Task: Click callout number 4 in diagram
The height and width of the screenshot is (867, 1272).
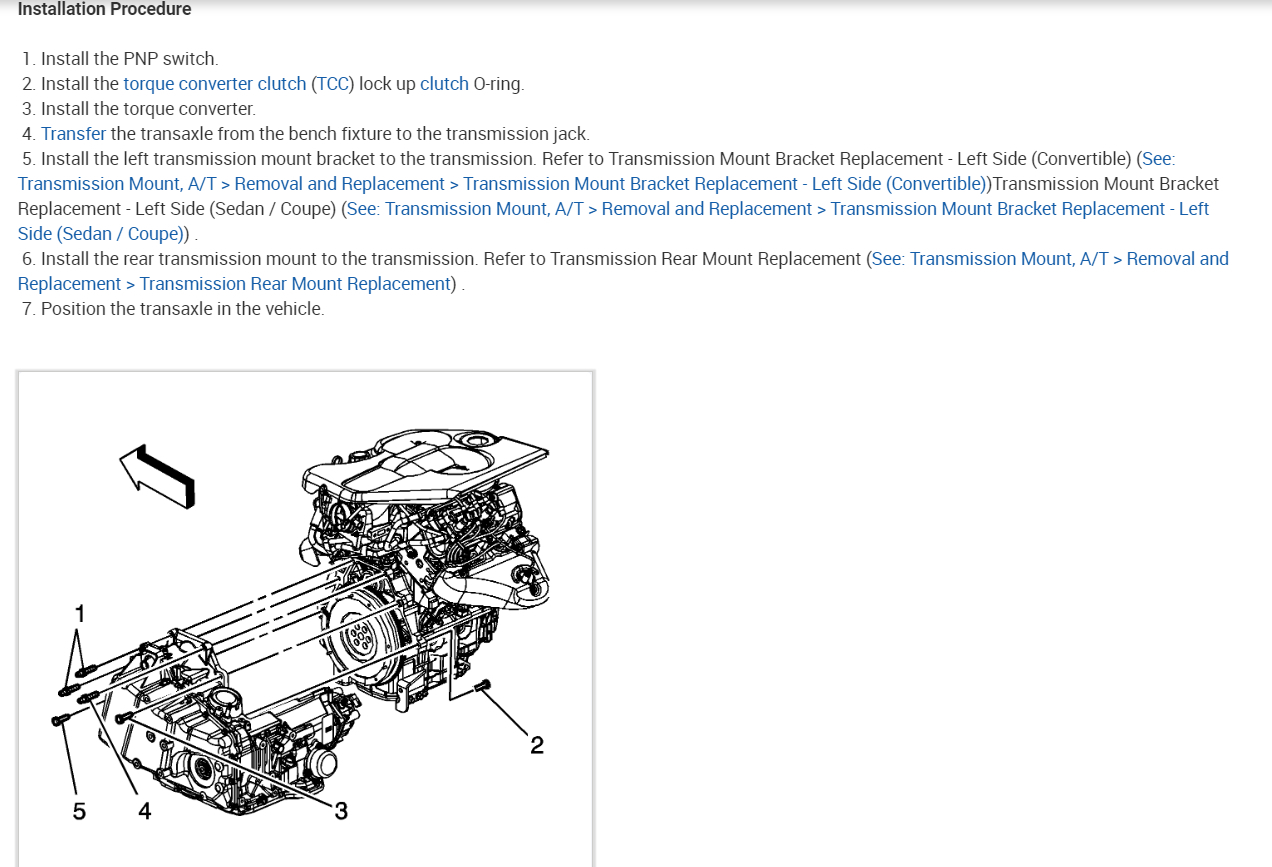Action: click(145, 811)
